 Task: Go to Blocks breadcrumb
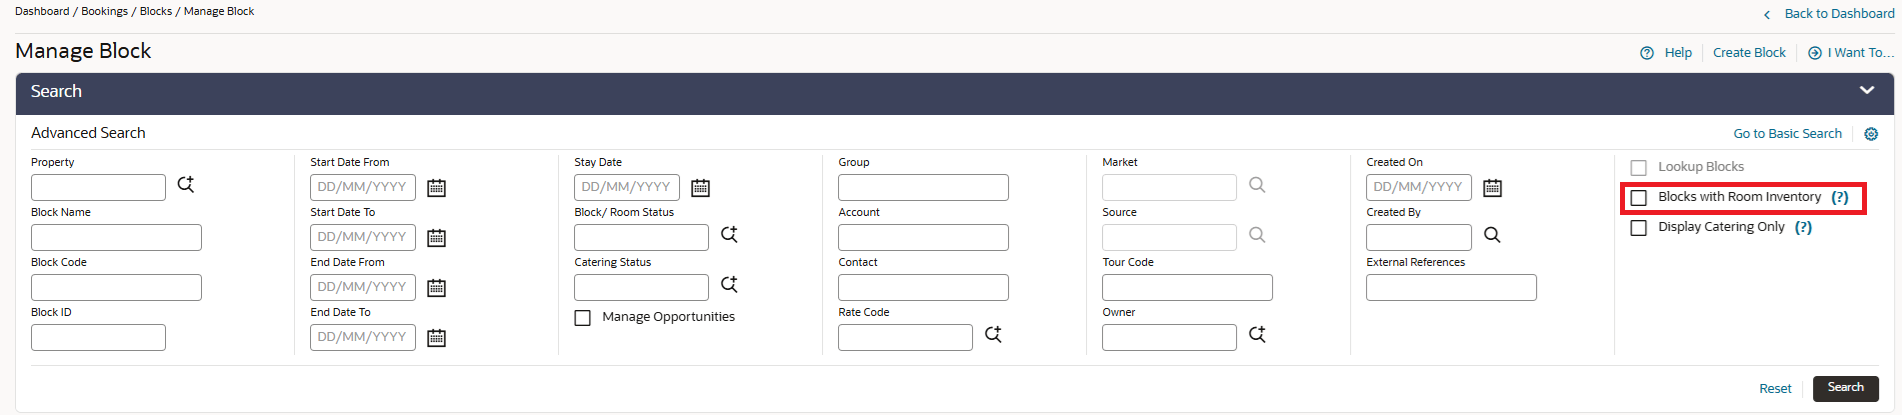pyautogui.click(x=156, y=11)
